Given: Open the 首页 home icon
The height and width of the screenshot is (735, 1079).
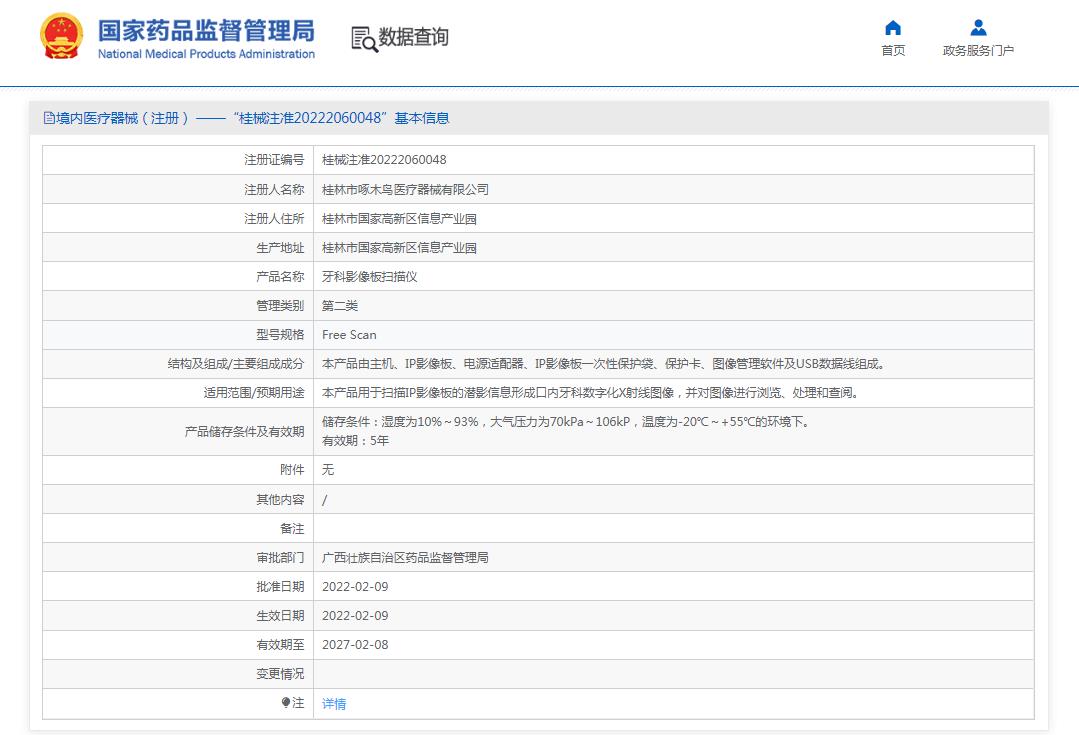Looking at the screenshot, I should 893,28.
